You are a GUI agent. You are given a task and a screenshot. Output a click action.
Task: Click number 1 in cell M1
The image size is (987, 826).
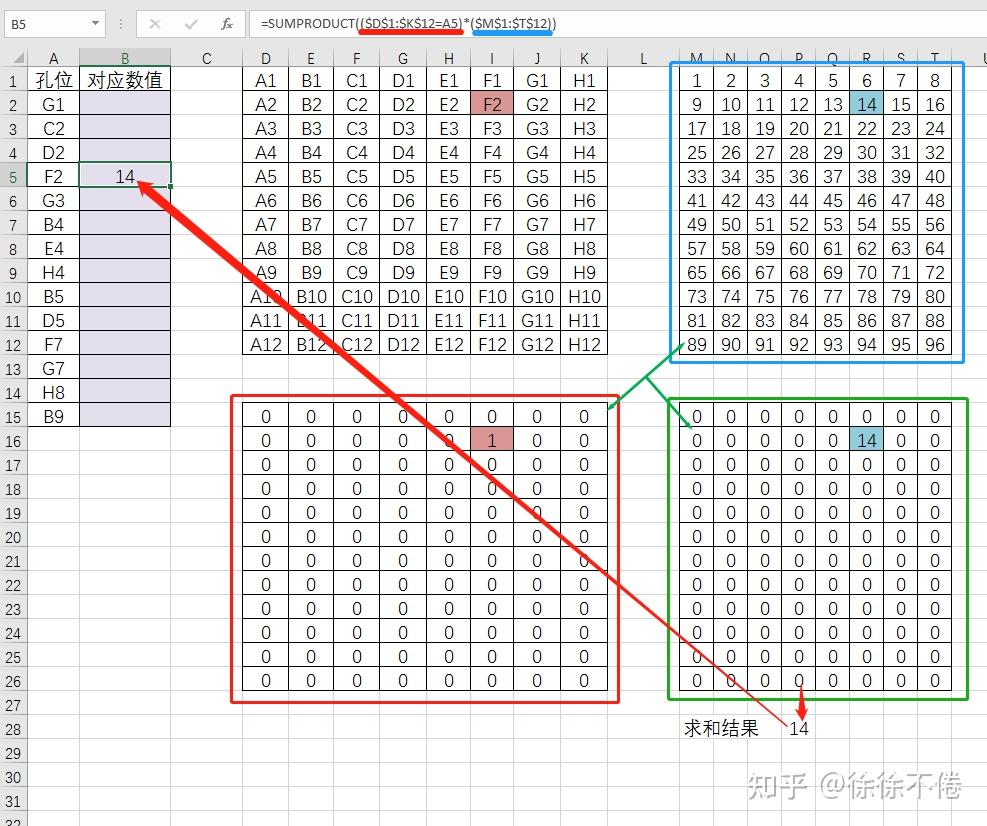click(x=696, y=80)
